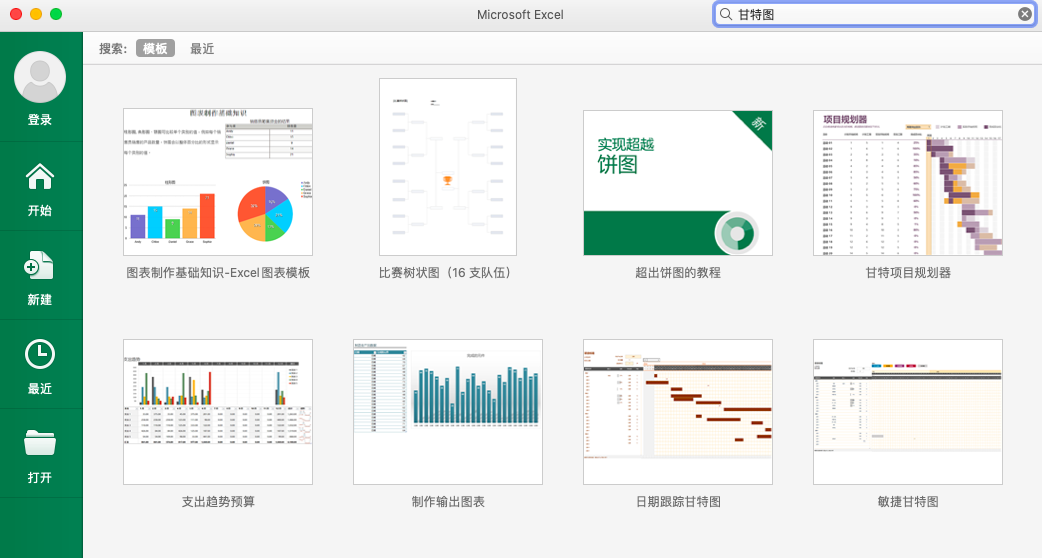The image size is (1042, 558).
Task: Open the 开始 home icon in sidebar
Action: click(40, 177)
